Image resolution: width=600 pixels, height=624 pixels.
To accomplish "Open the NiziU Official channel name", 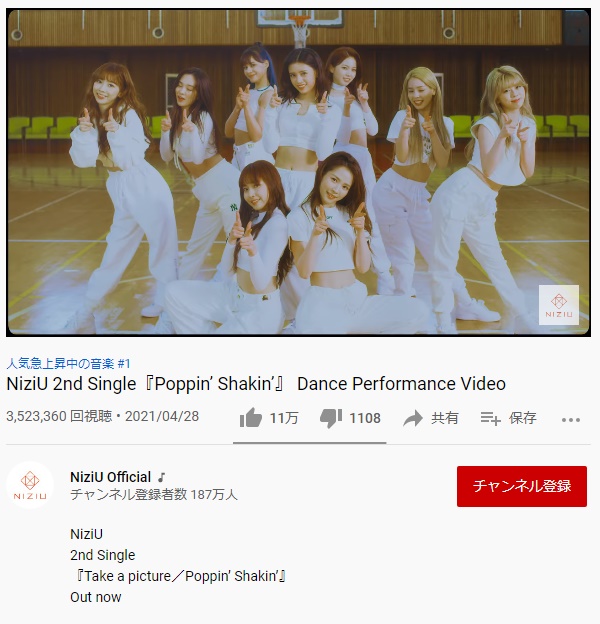I will (x=110, y=477).
